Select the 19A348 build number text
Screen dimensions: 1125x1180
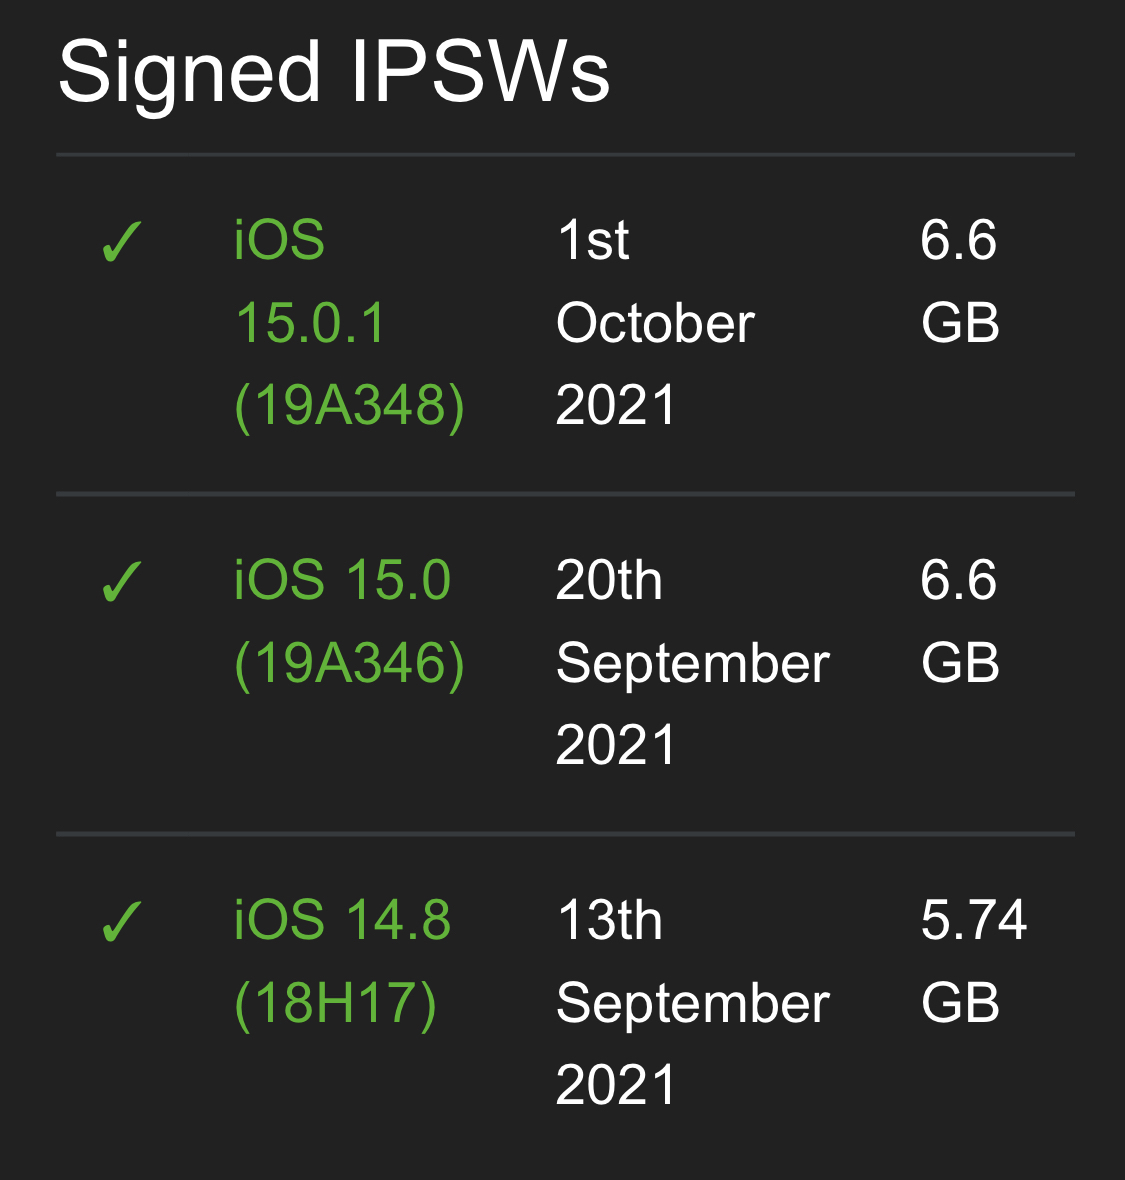click(349, 406)
